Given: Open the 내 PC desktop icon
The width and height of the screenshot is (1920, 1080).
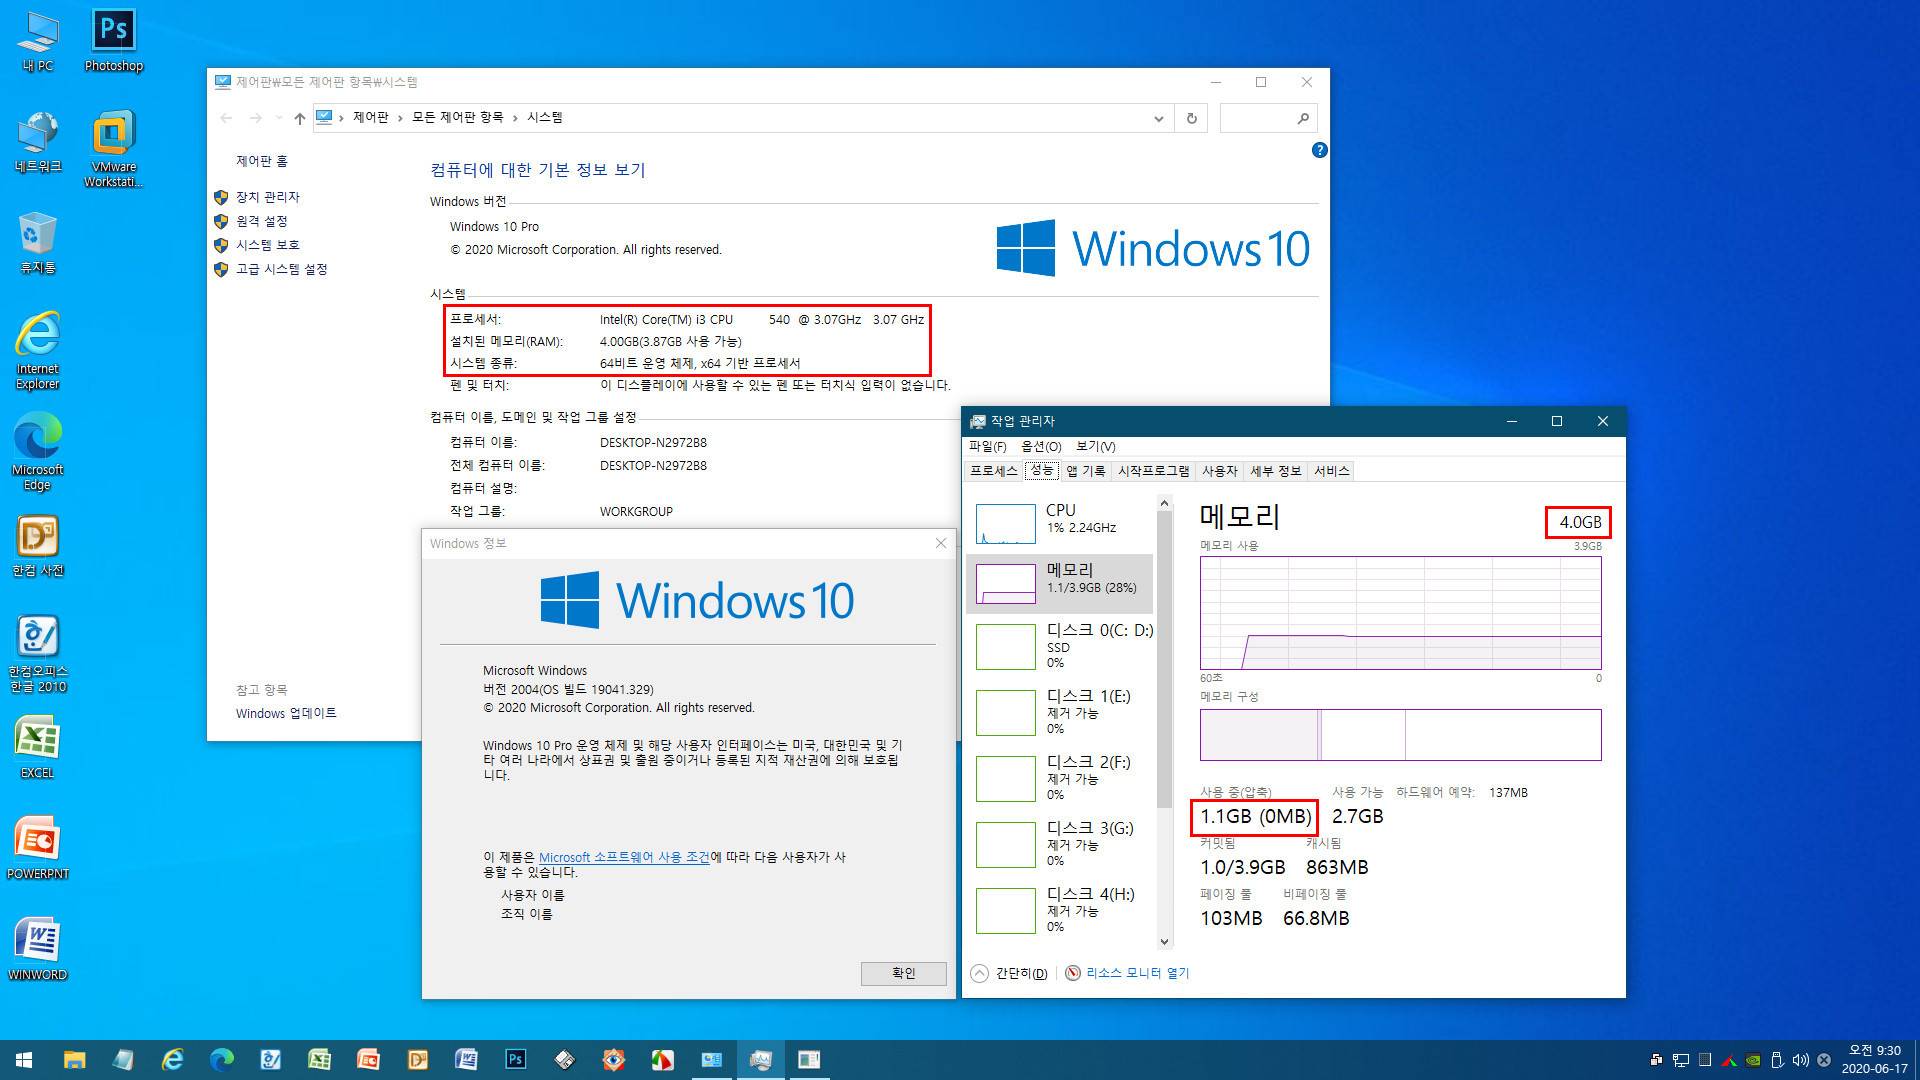Looking at the screenshot, I should coord(38,42).
